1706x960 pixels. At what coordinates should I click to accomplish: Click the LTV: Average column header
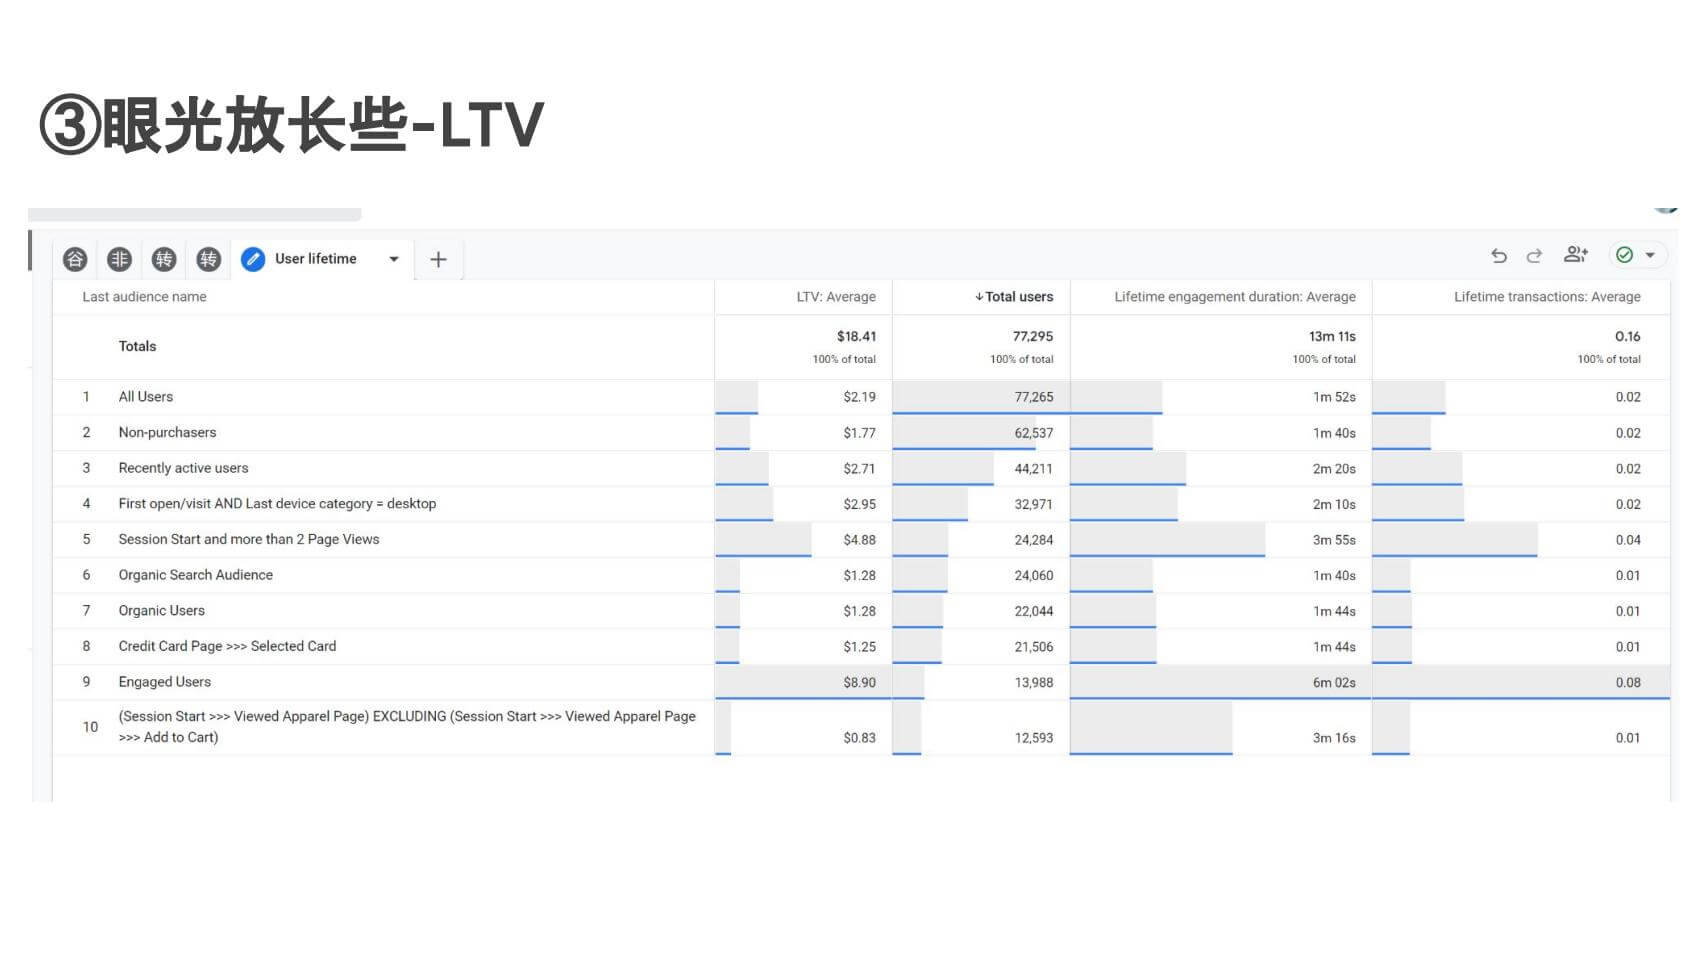click(x=835, y=297)
